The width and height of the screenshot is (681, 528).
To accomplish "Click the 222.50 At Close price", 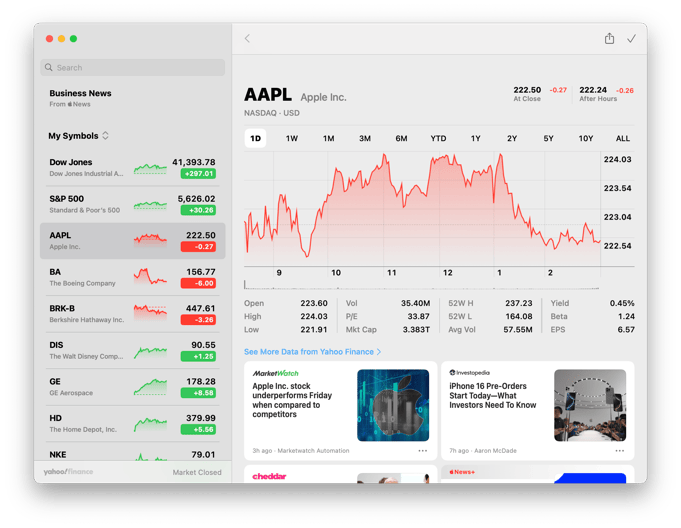I will click(x=527, y=90).
